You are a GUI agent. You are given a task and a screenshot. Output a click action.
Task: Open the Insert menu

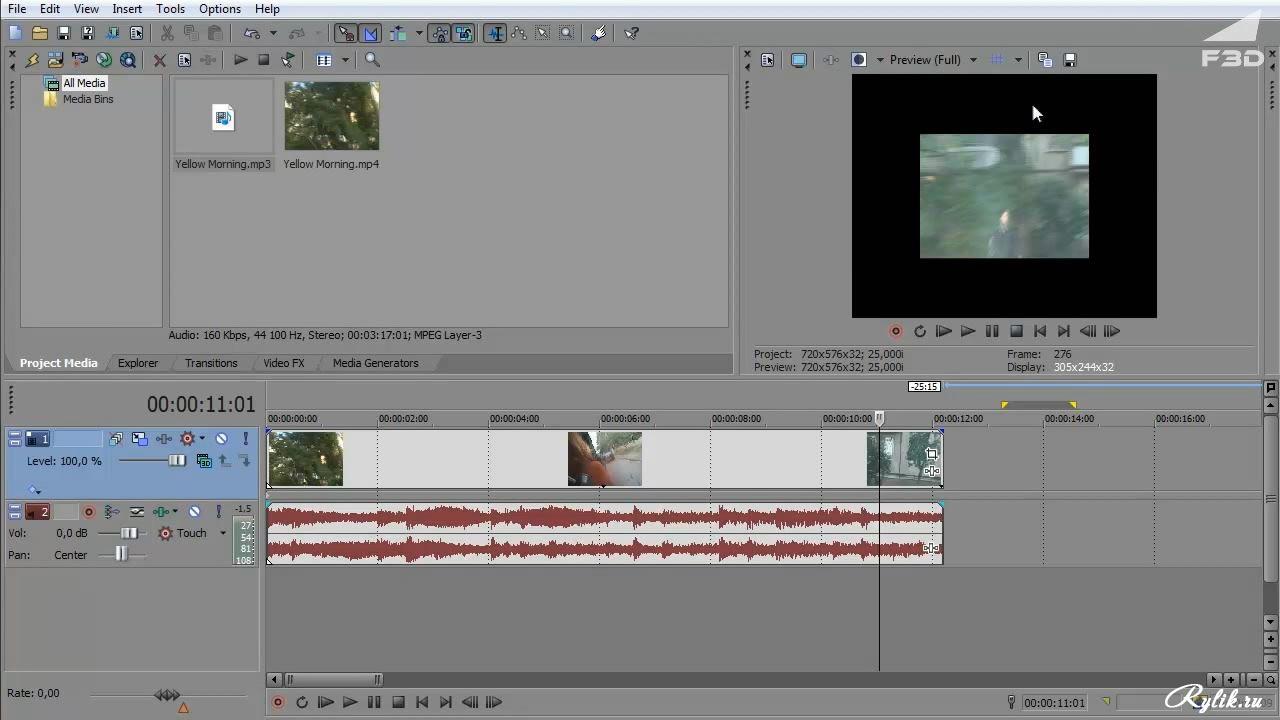pyautogui.click(x=127, y=9)
